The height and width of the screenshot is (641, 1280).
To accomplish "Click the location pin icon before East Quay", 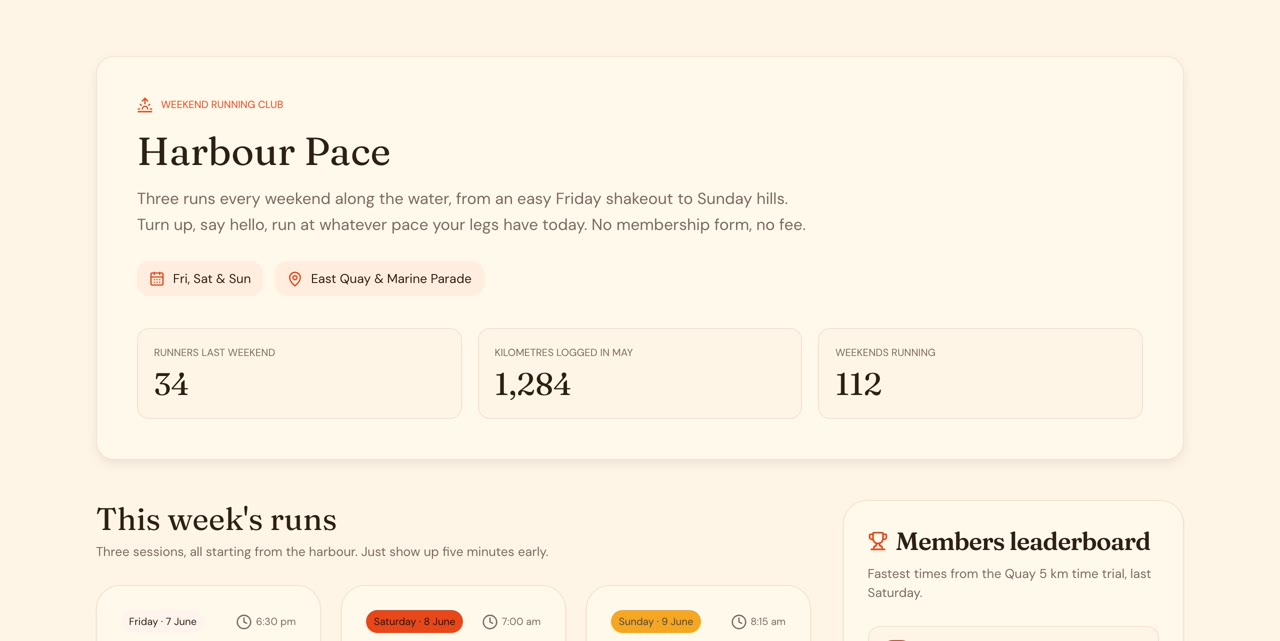I will [295, 279].
